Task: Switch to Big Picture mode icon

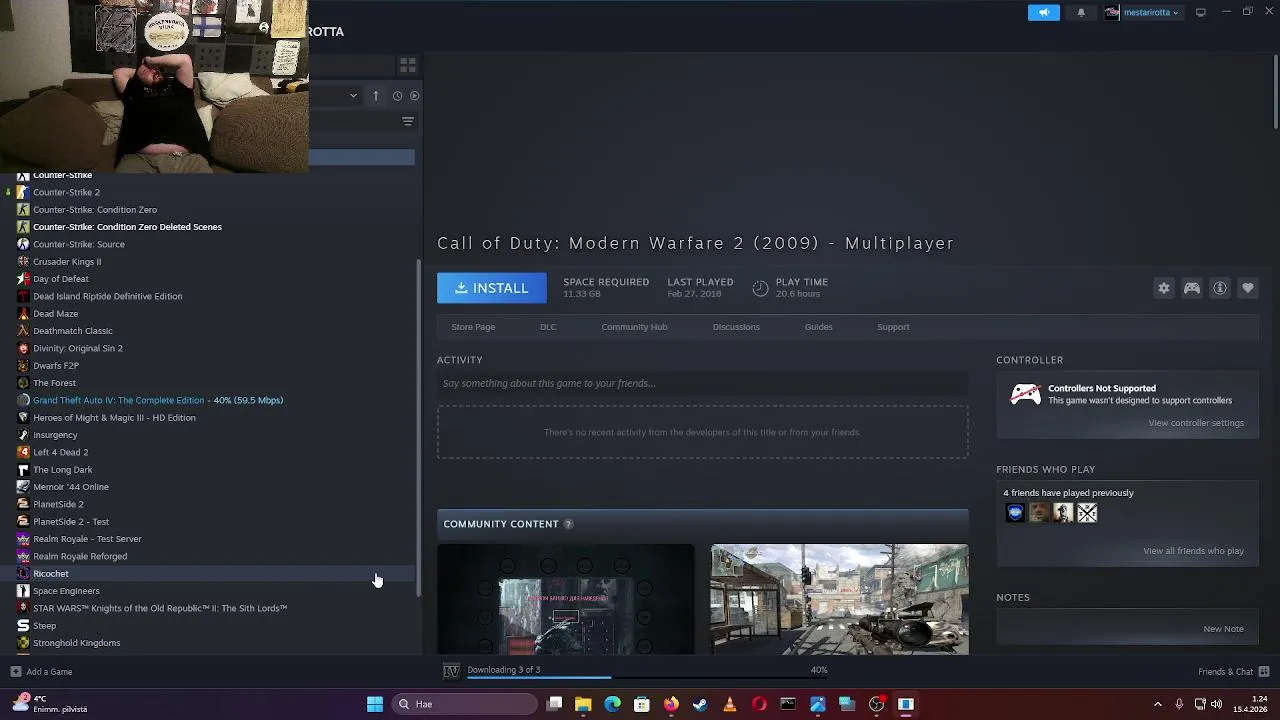Action: click(x=1201, y=12)
